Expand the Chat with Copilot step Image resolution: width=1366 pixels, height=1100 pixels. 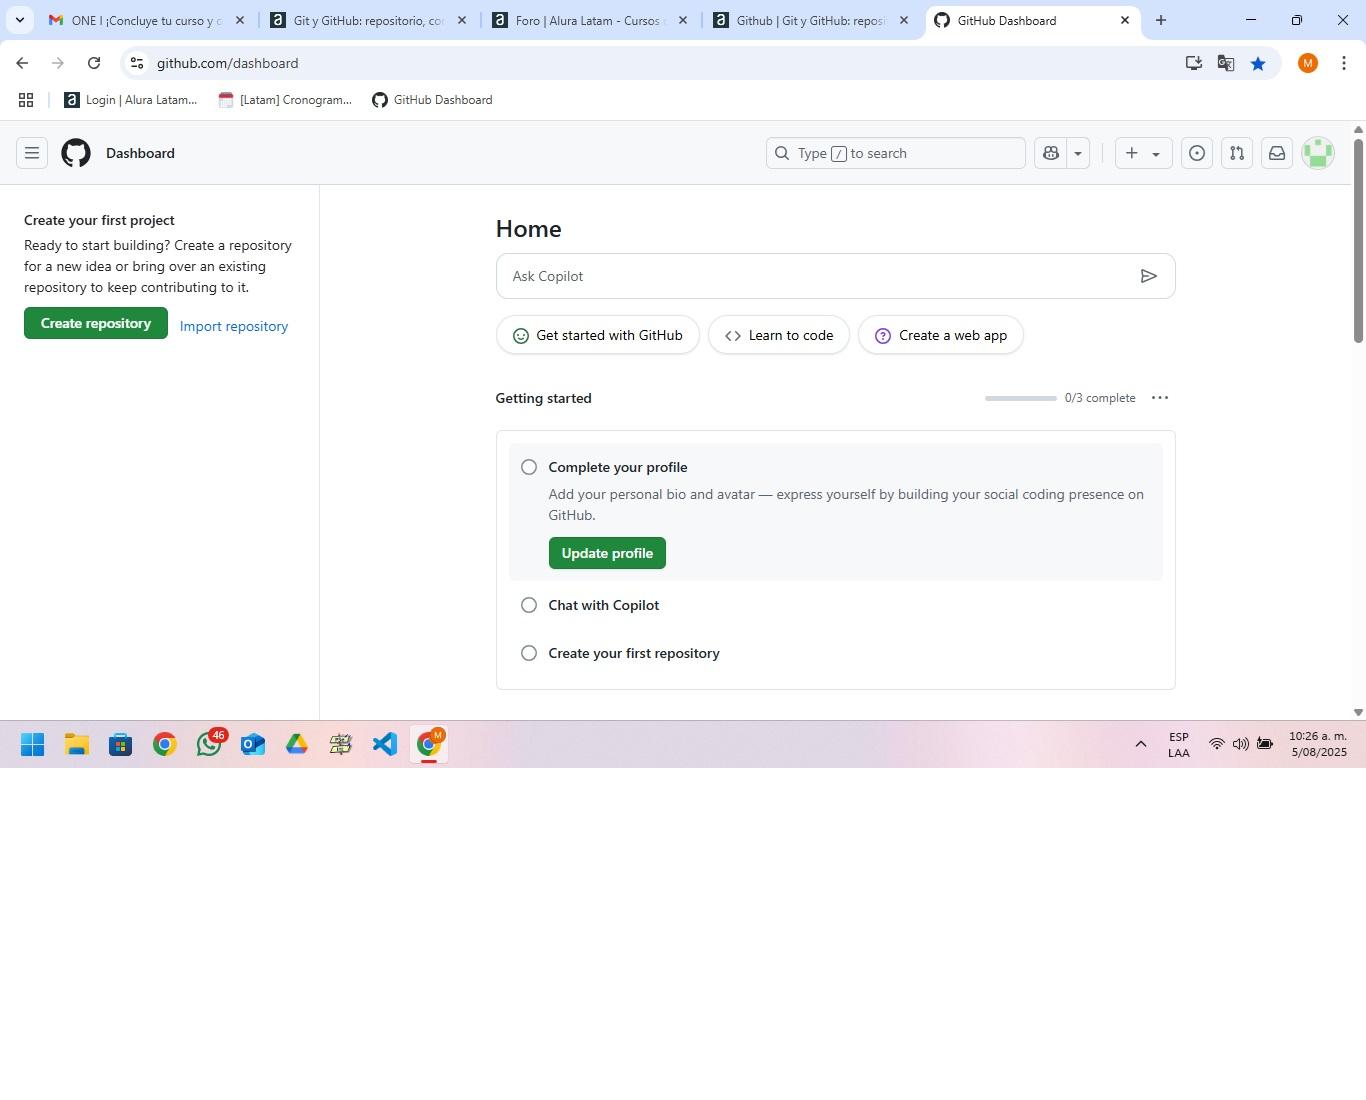click(603, 605)
